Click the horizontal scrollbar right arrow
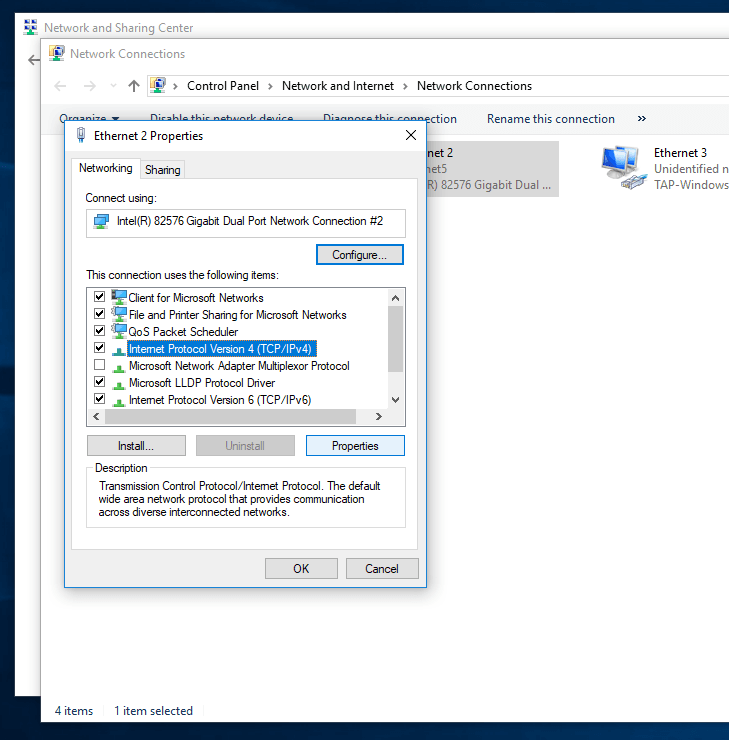Viewport: 729px width, 740px height. click(x=378, y=417)
